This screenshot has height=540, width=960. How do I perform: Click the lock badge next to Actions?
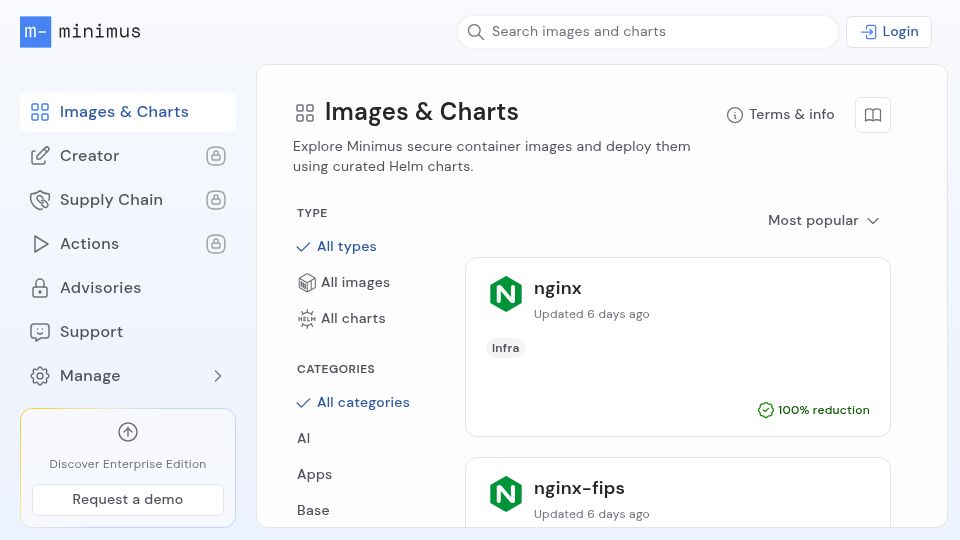(216, 244)
